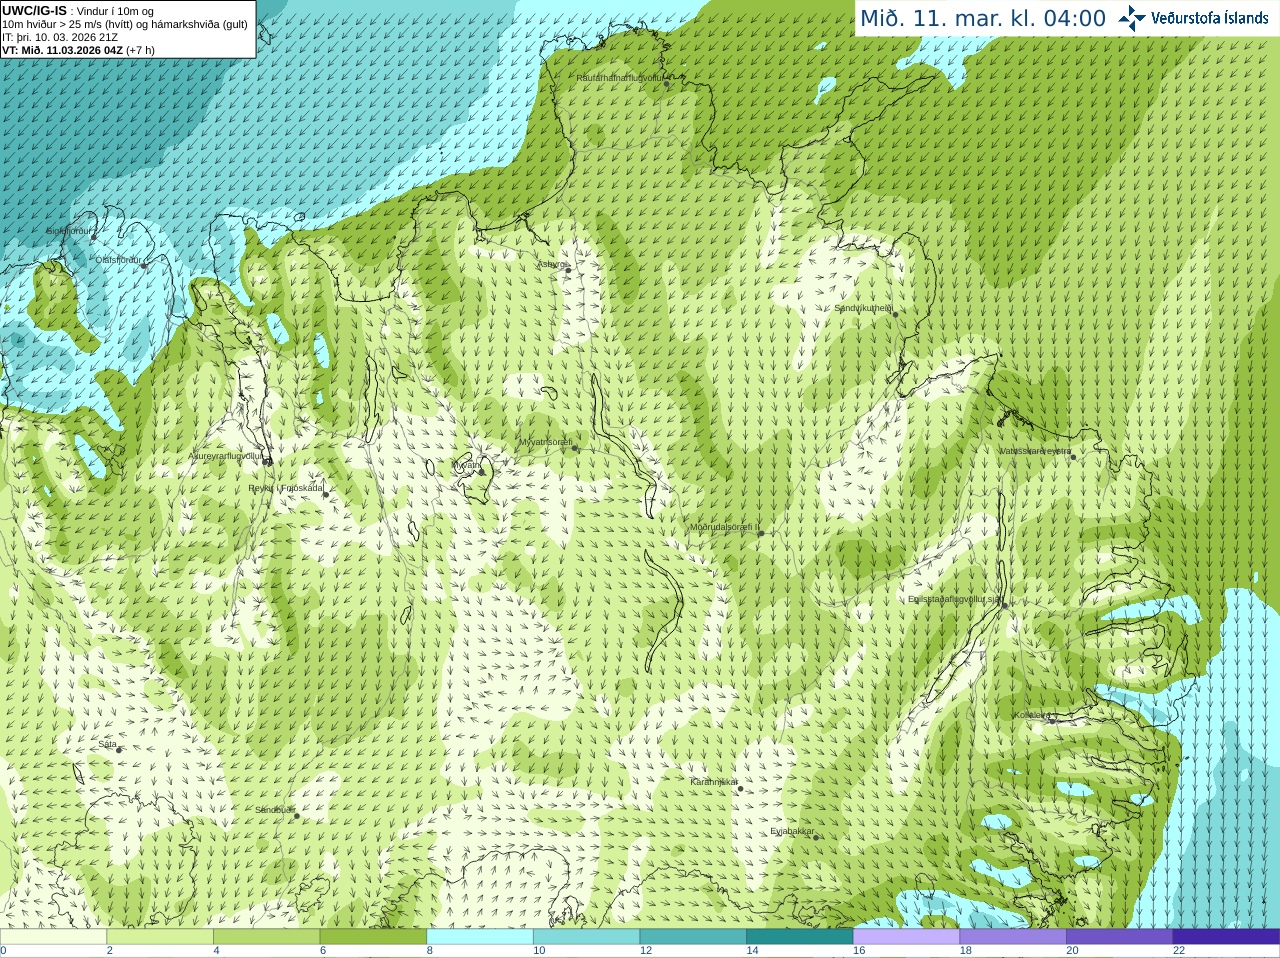Screen dimensions: 1280x958
Task: Click the 2–4 m/s light green legend swatch
Action: 160,937
